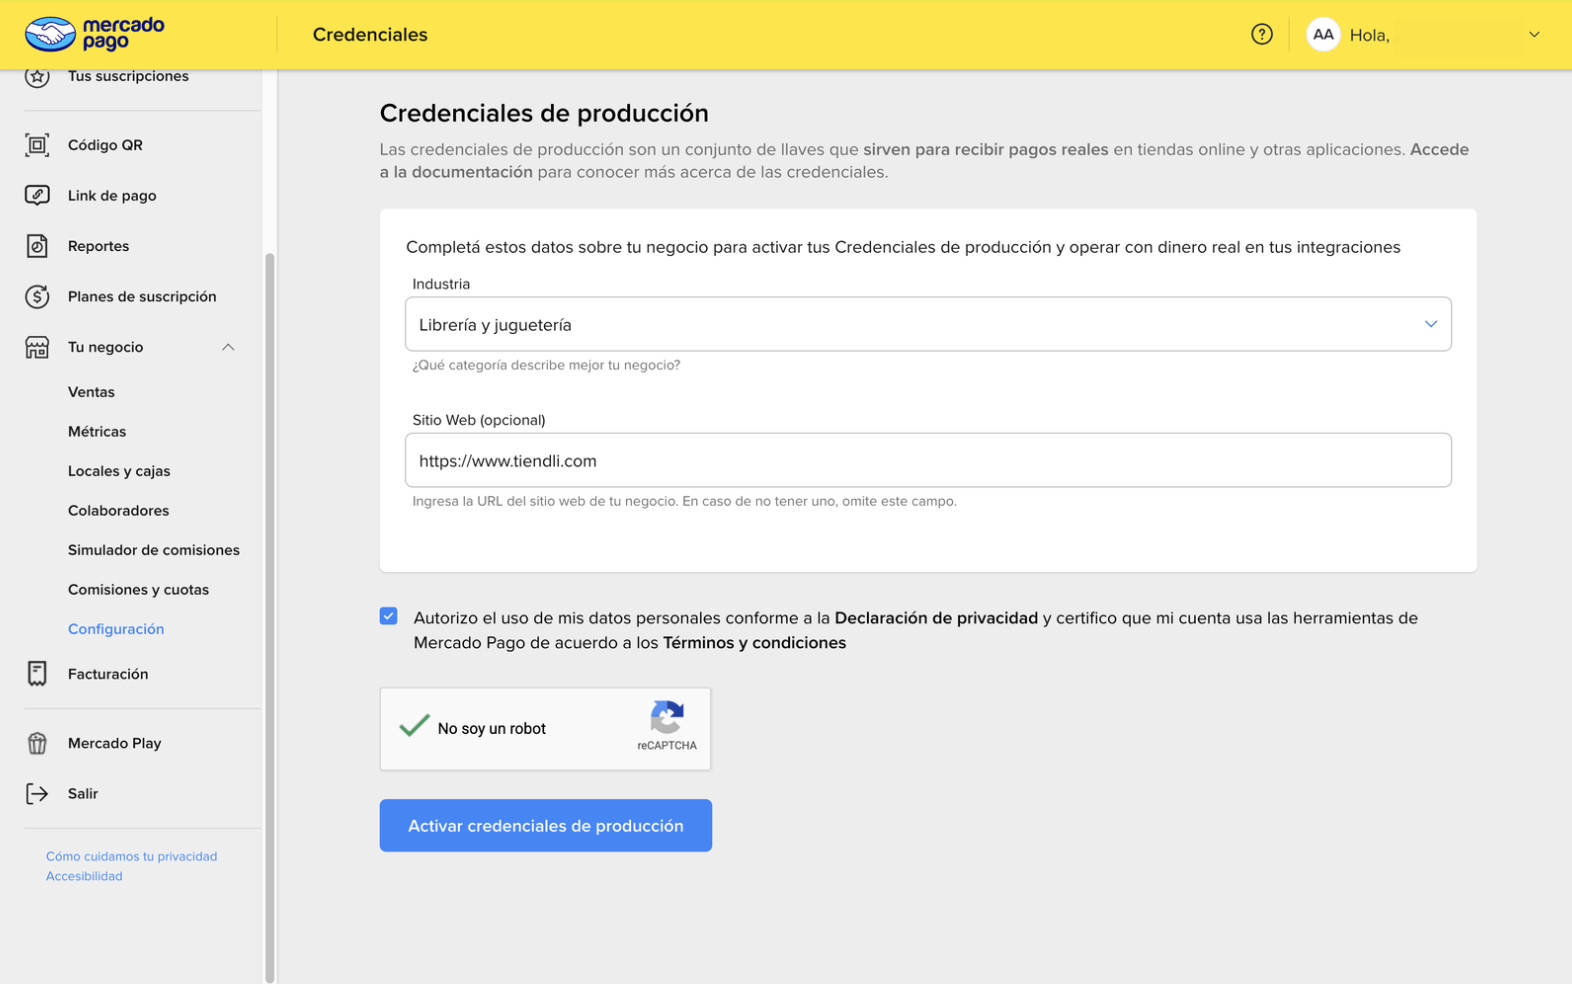Click the Sitio Web (opcional) label
This screenshot has width=1572, height=984.
(479, 420)
